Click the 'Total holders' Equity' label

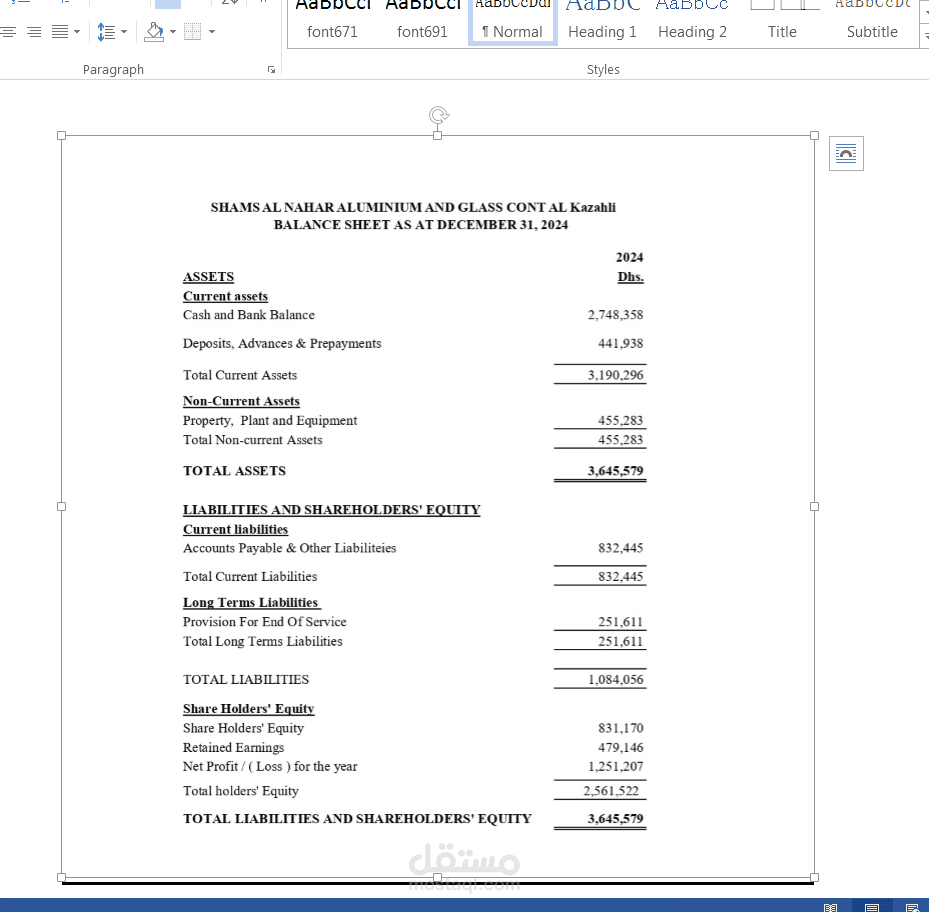pos(241,791)
